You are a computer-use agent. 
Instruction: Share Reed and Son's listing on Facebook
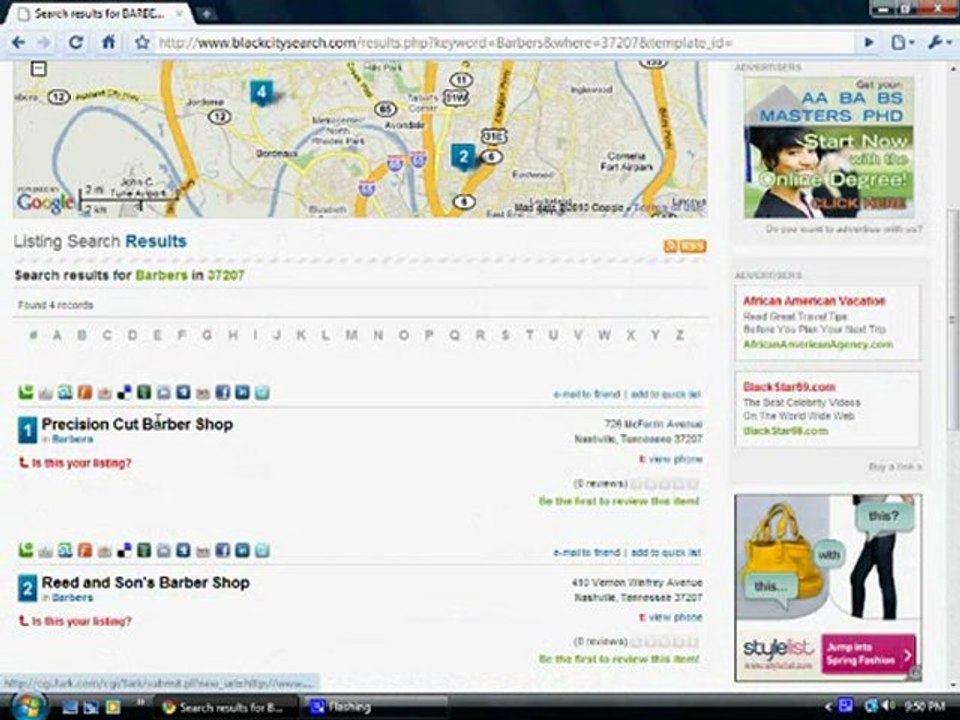223,550
